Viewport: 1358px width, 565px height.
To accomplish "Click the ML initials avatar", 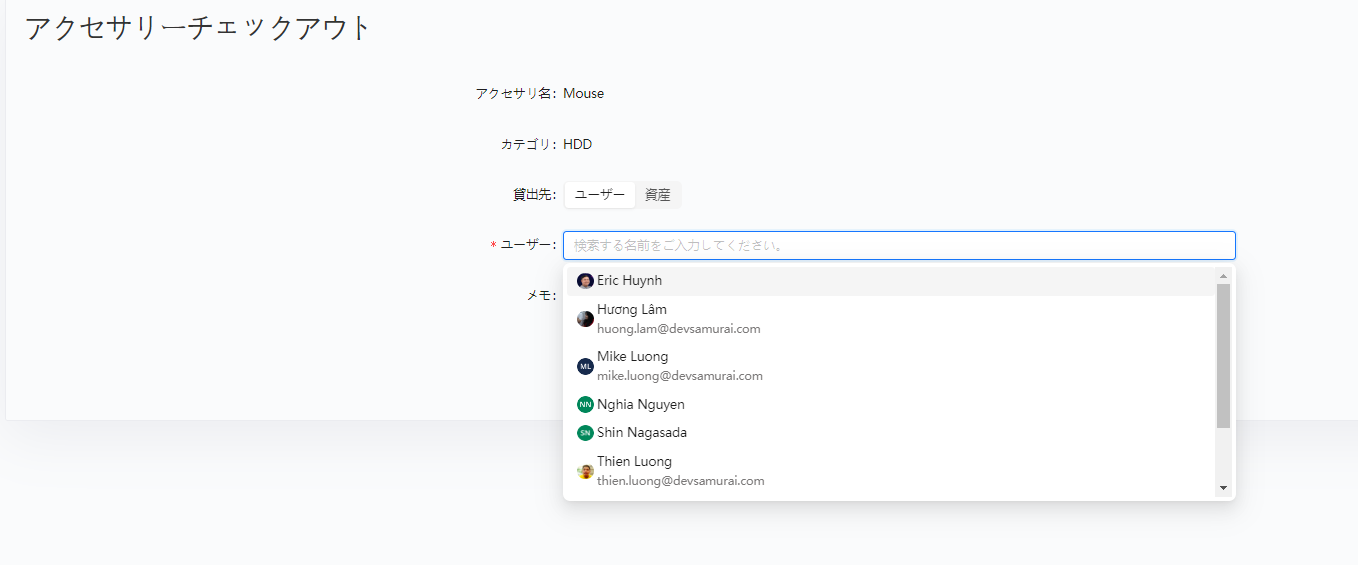I will pos(585,367).
